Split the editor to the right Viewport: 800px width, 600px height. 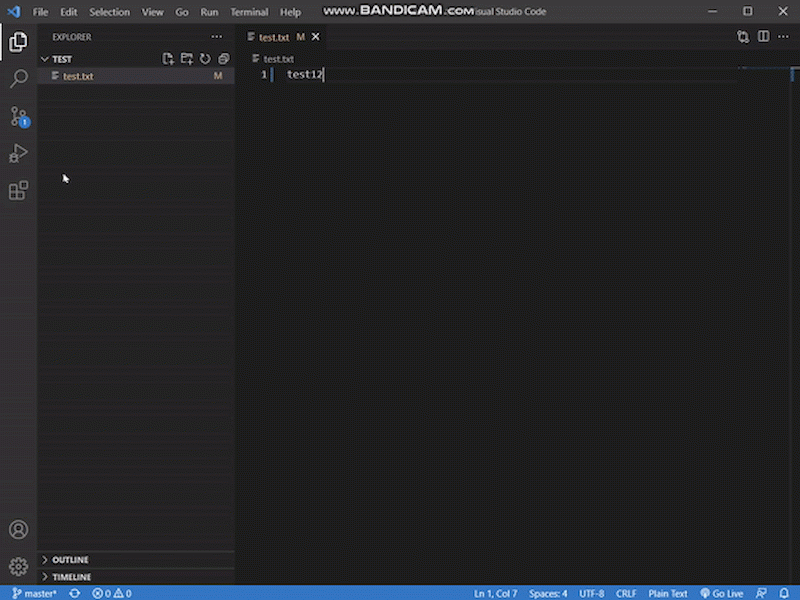tap(764, 36)
